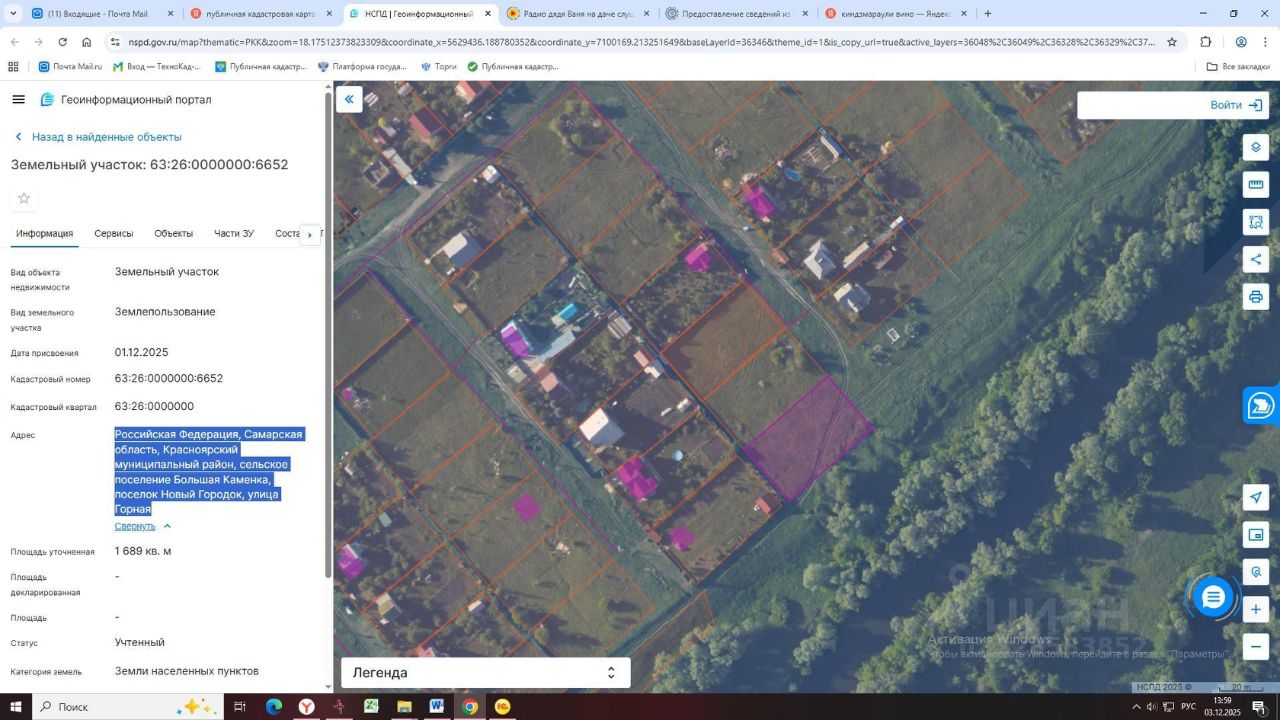Open the Почта Mail.ru bookmark
Image resolution: width=1280 pixels, height=720 pixels.
click(x=70, y=66)
